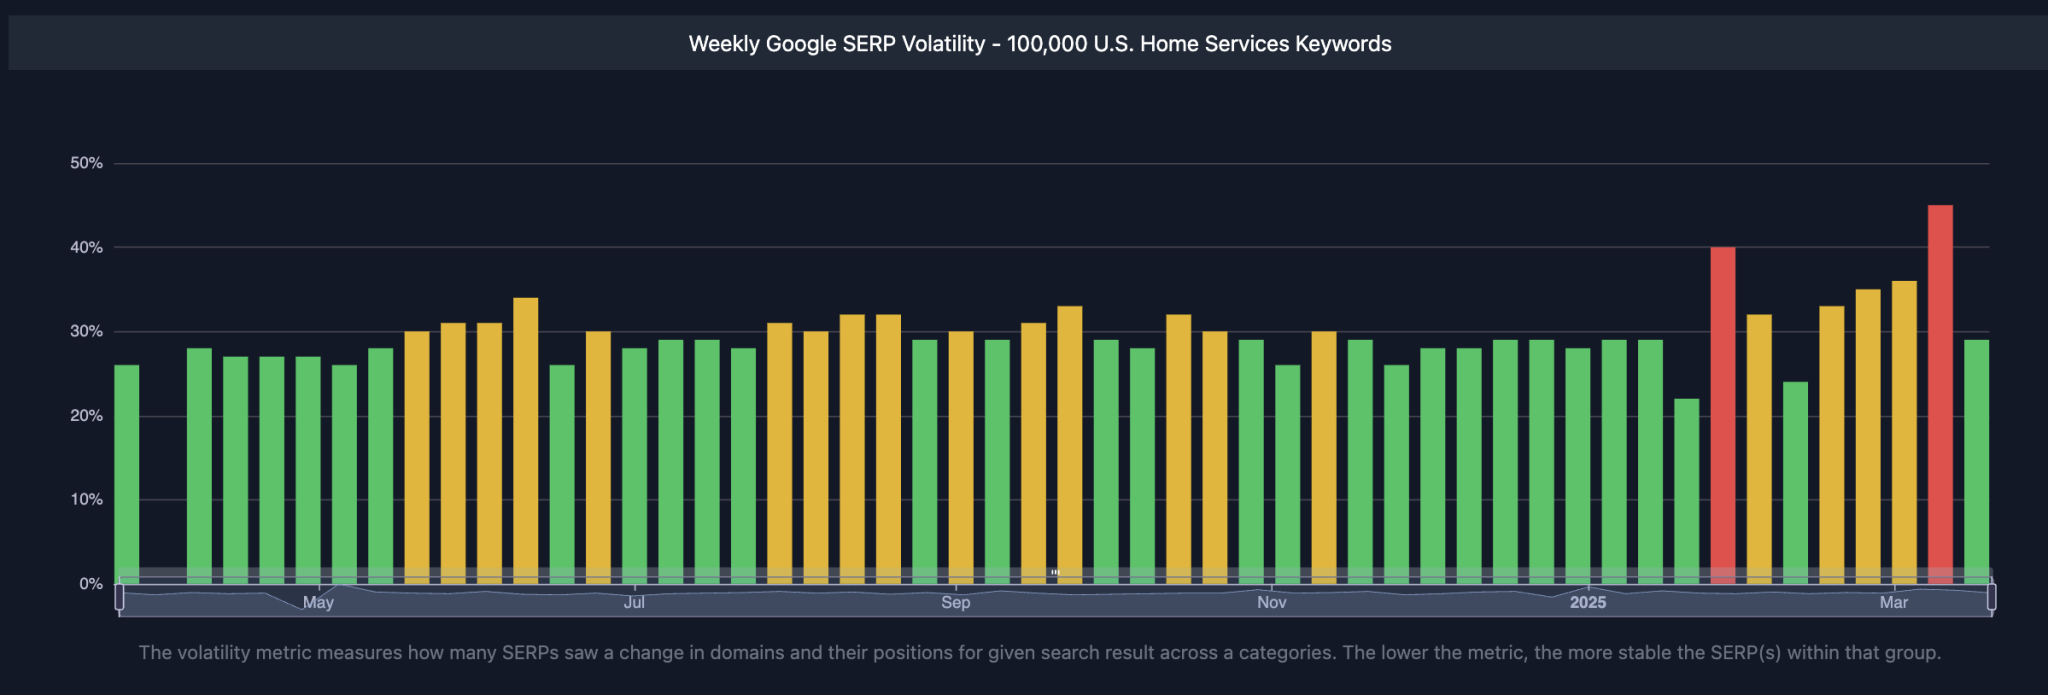Click the Sep label on time axis
Screen dimensions: 2048x695
click(955, 603)
